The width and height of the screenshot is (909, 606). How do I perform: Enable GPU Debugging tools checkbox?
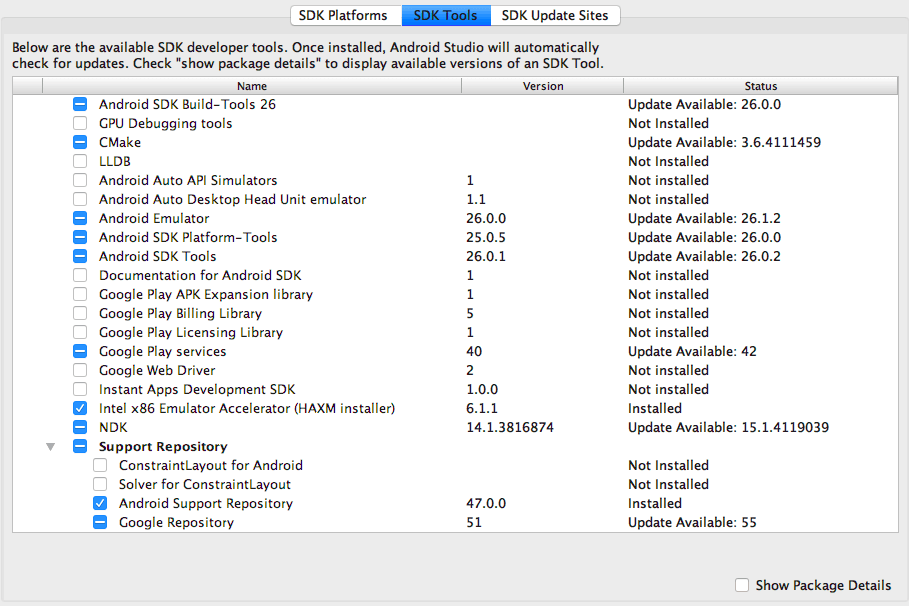point(80,123)
